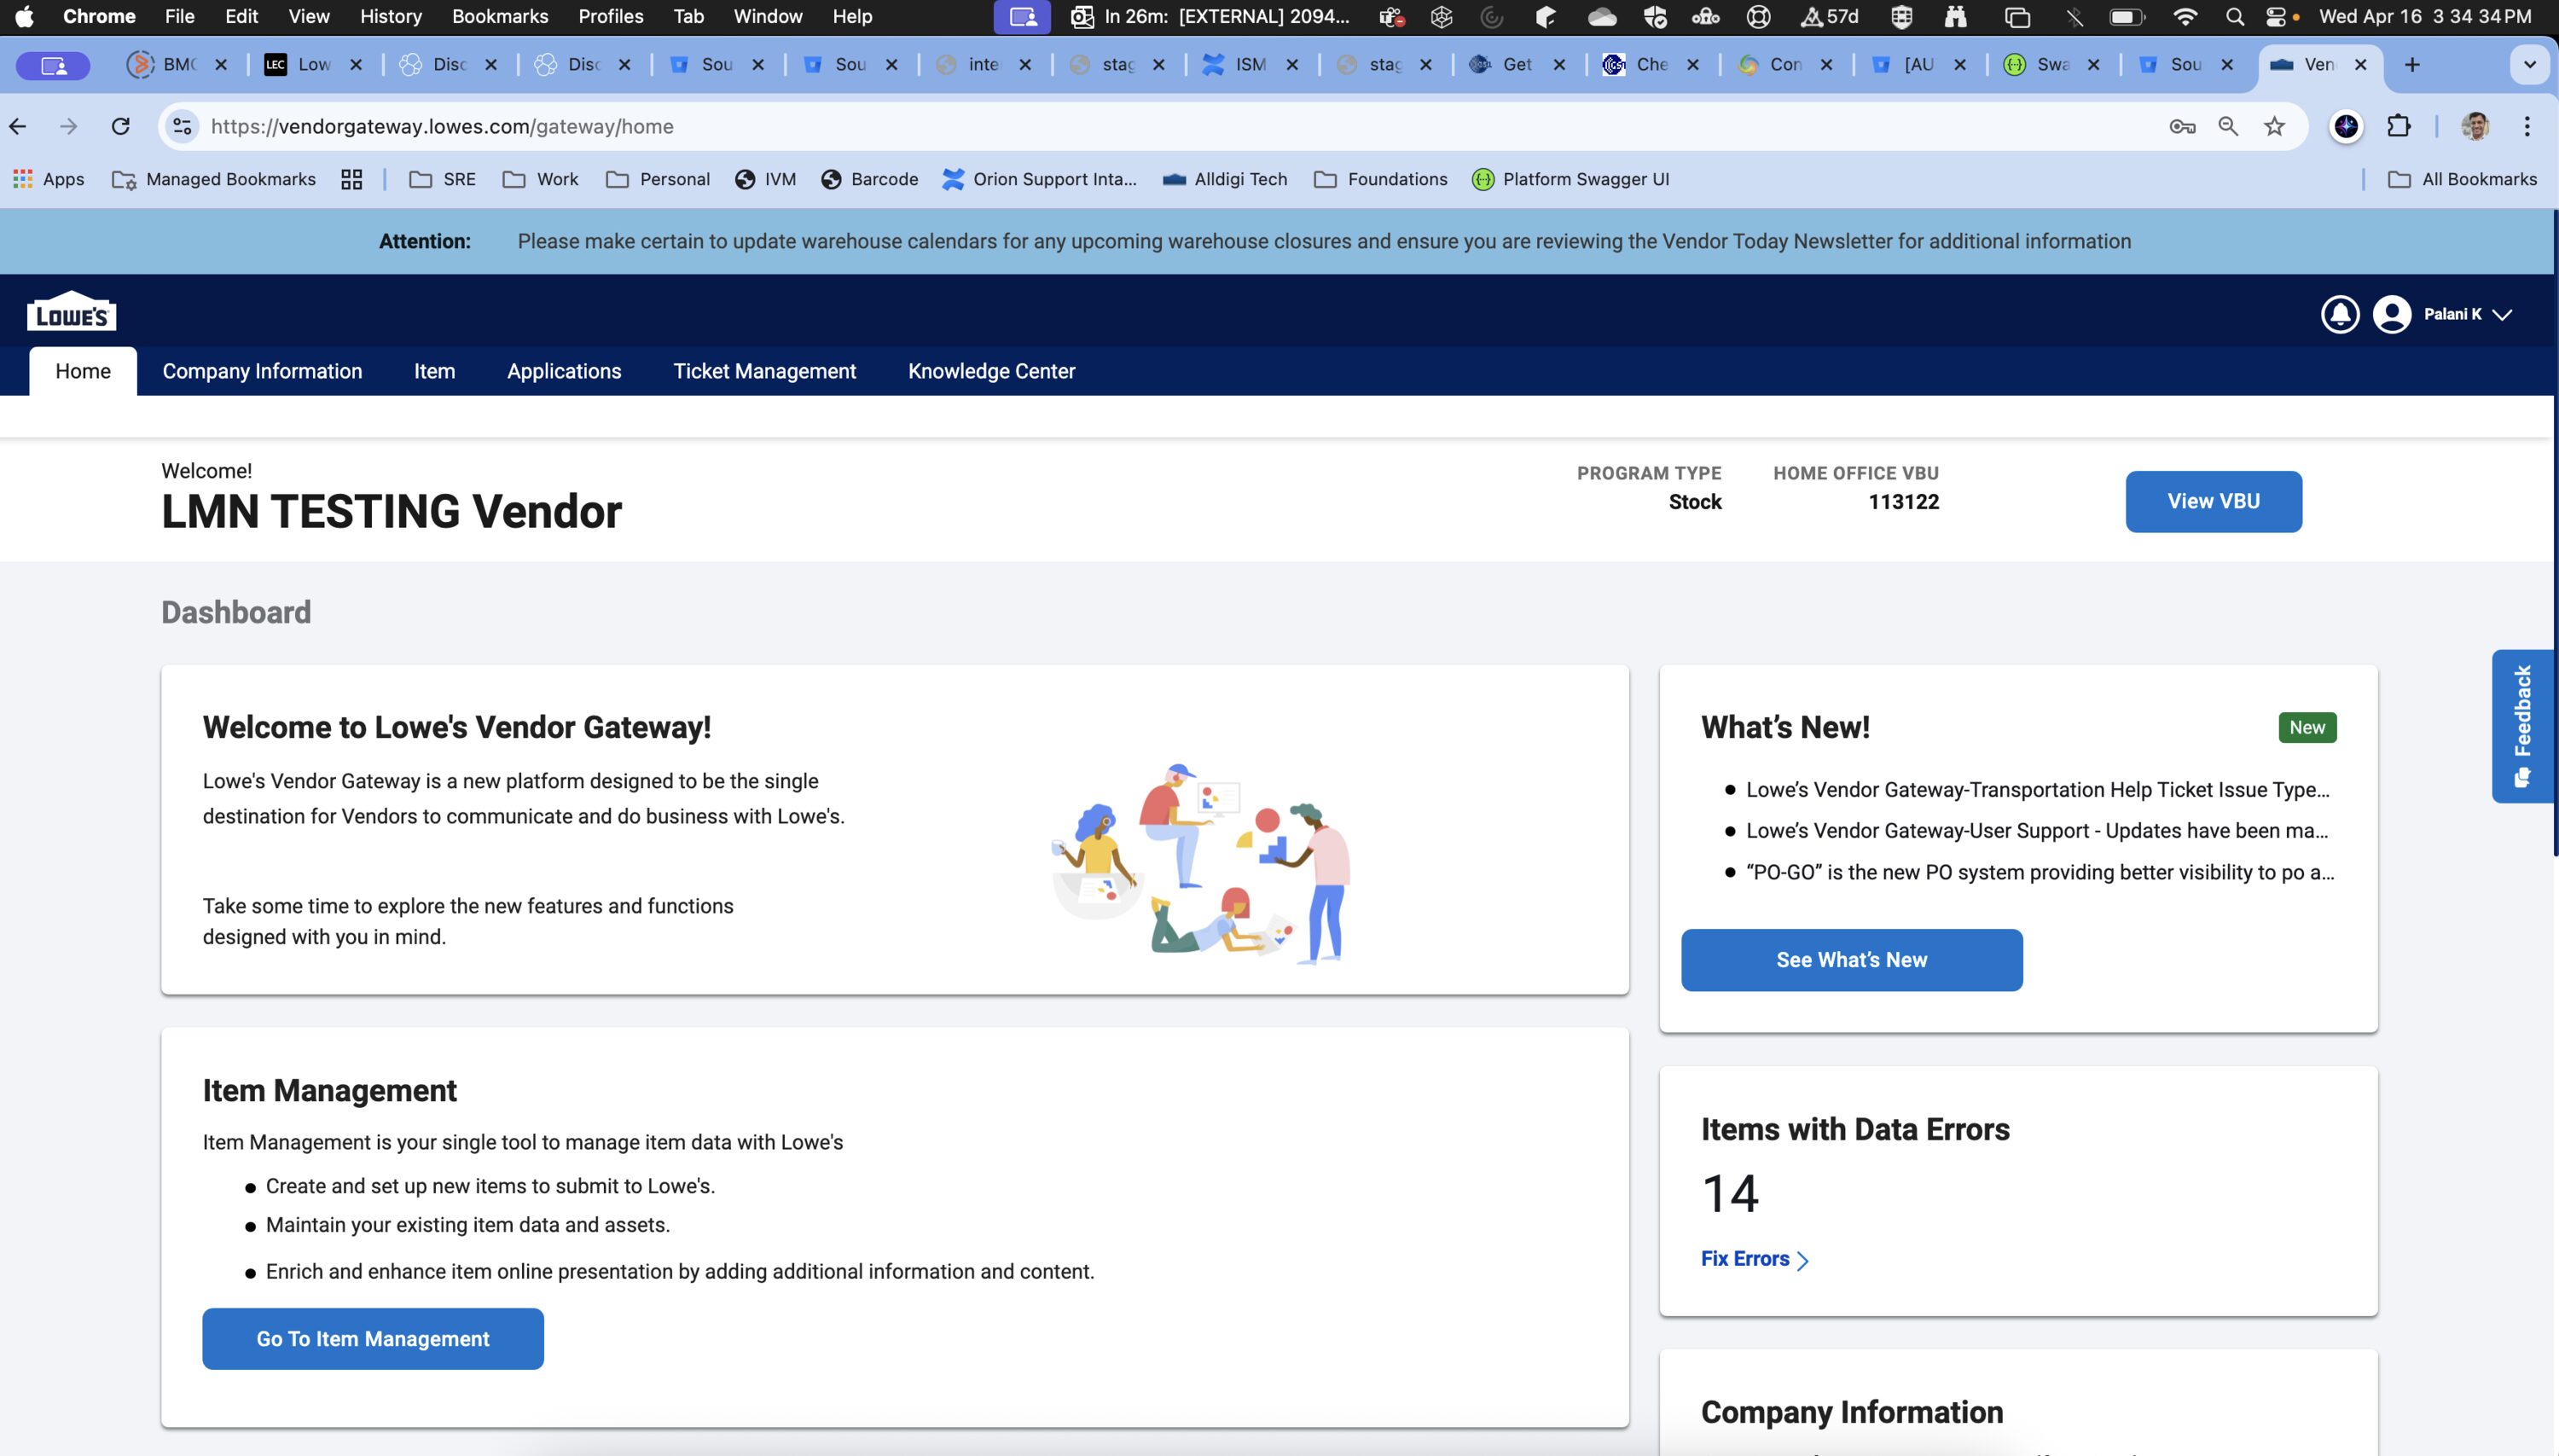Open the Item navigation tab
The image size is (2559, 1456).
coord(435,371)
